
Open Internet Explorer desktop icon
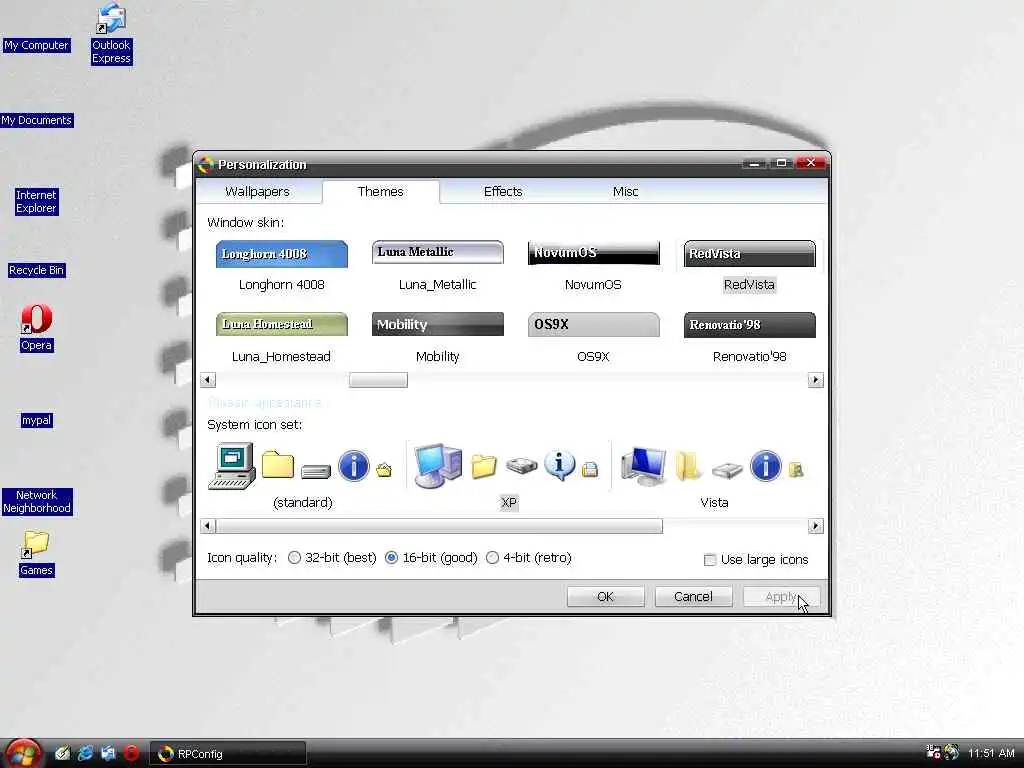(x=37, y=201)
